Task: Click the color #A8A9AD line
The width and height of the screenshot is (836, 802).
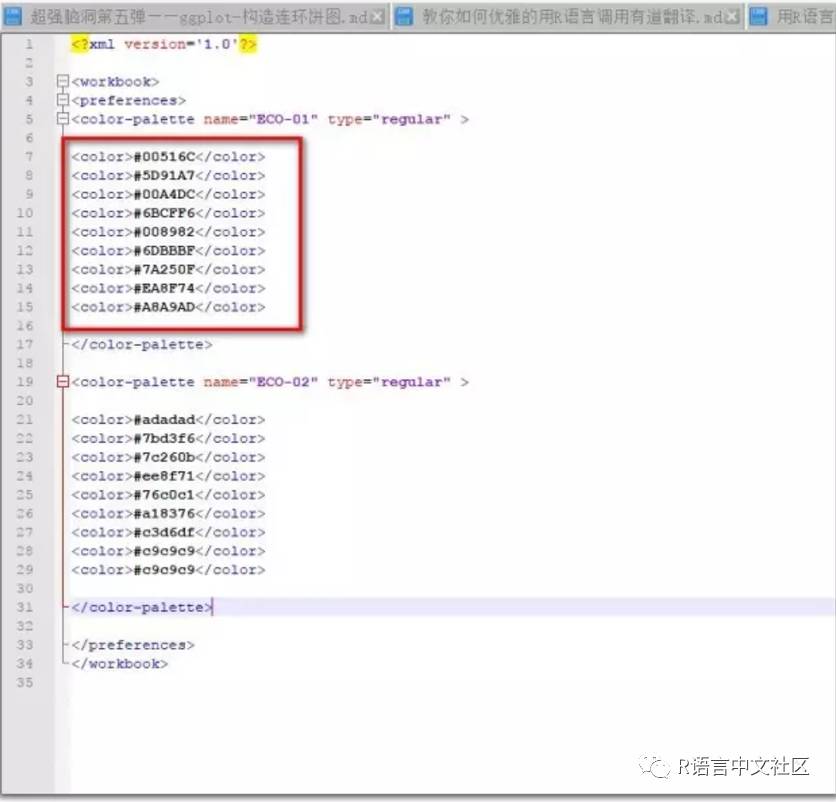Action: [x=168, y=307]
